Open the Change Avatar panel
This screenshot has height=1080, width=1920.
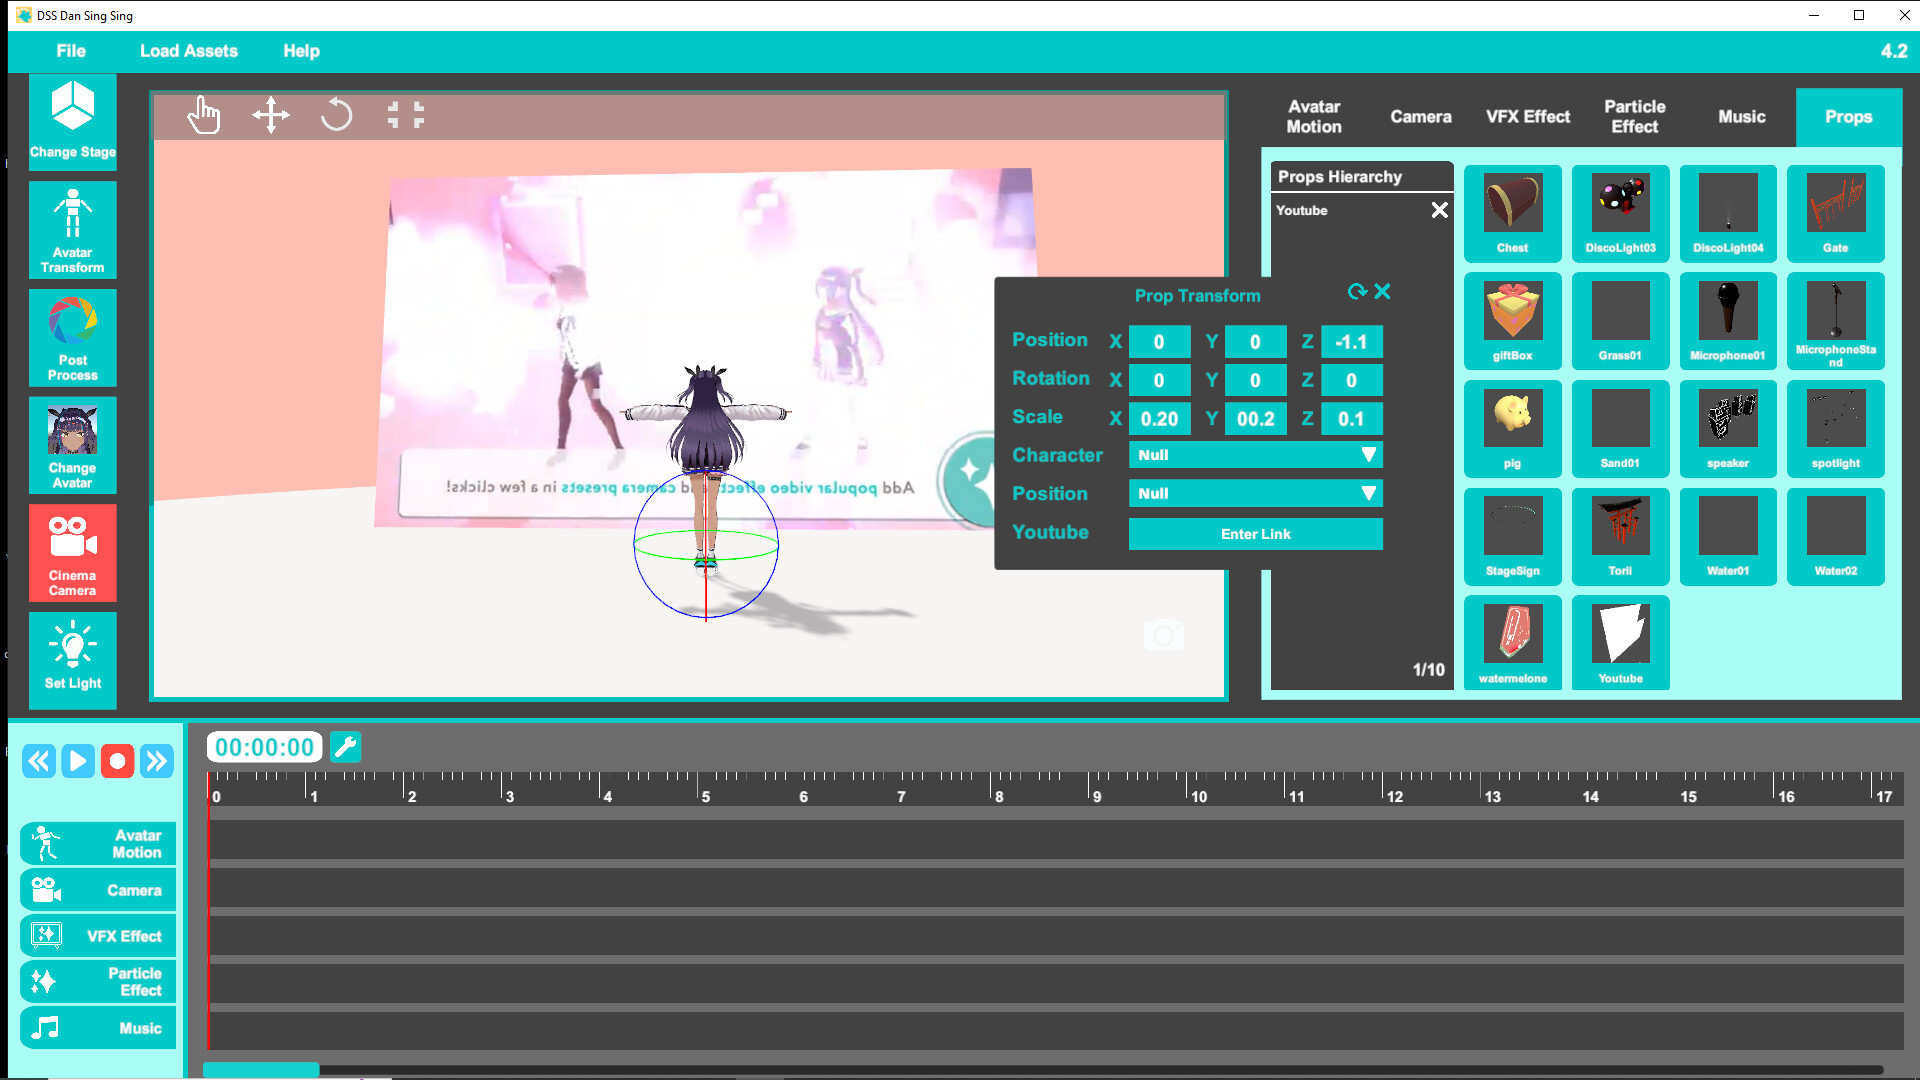pyautogui.click(x=72, y=445)
